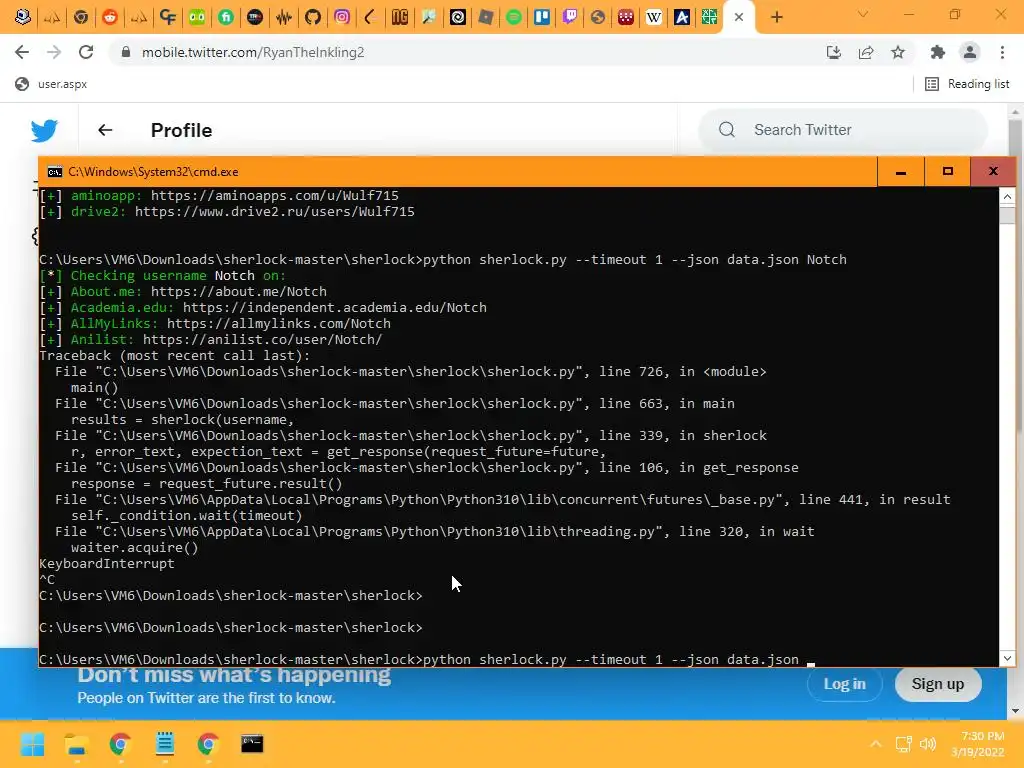Open the Reading list panel
Viewport: 1024px width, 768px height.
967,84
